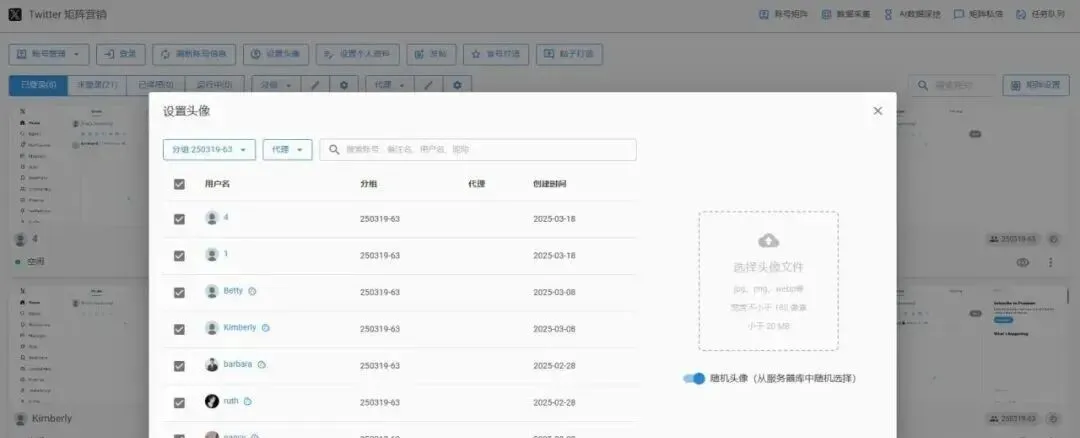This screenshot has height=438, width=1080.
Task: Click ruth's avatar photo in the list
Action: (x=212, y=401)
